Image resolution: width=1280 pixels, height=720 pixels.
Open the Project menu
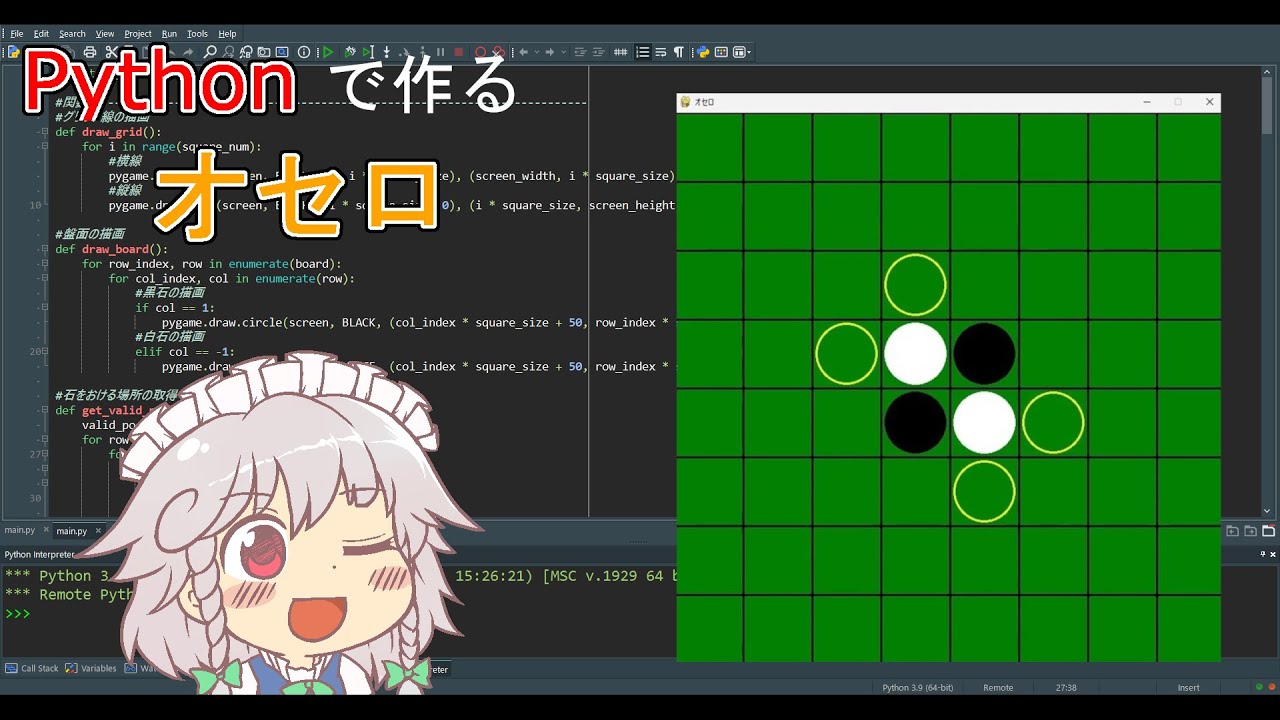pyautogui.click(x=138, y=33)
